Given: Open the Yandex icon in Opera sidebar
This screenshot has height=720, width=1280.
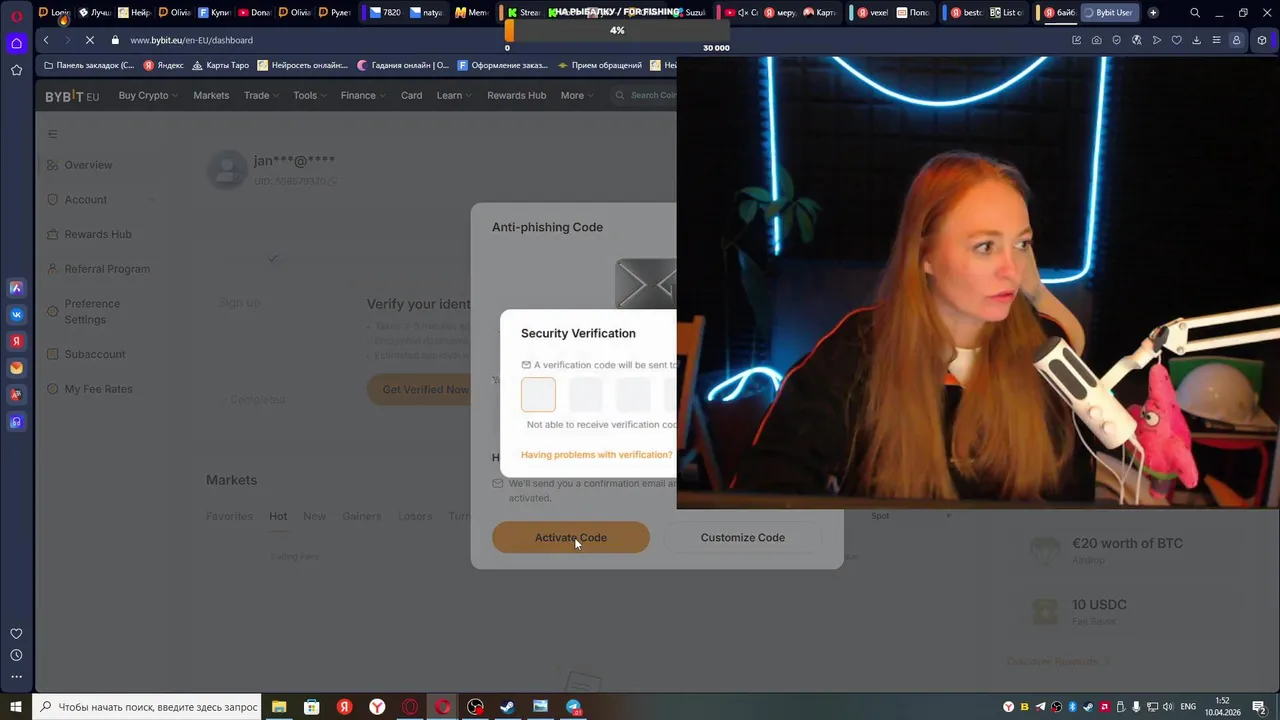Looking at the screenshot, I should click(16, 341).
